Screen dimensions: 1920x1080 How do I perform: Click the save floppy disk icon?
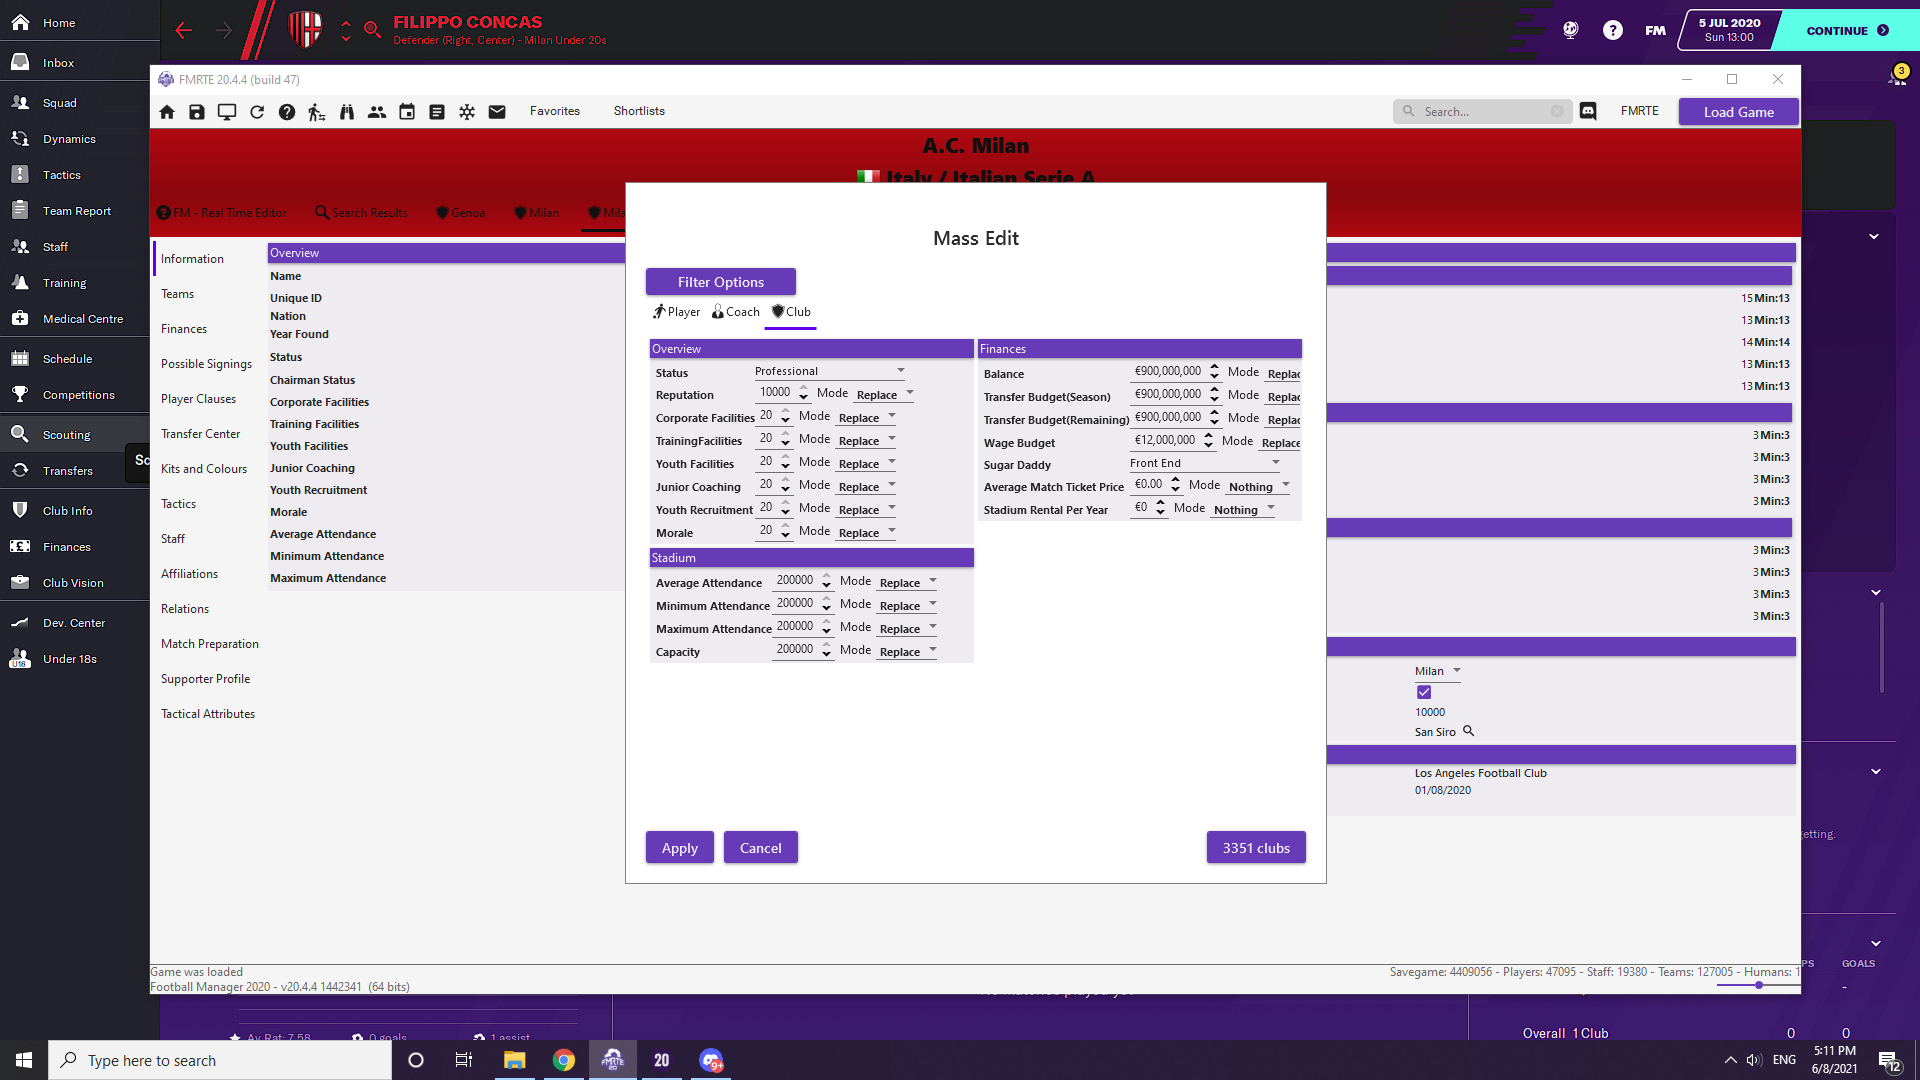coord(197,112)
